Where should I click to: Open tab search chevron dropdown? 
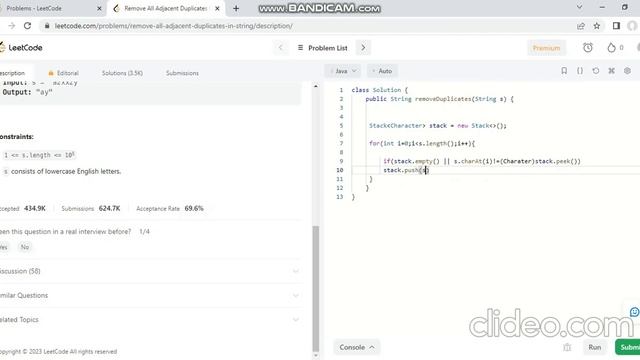click(579, 7)
